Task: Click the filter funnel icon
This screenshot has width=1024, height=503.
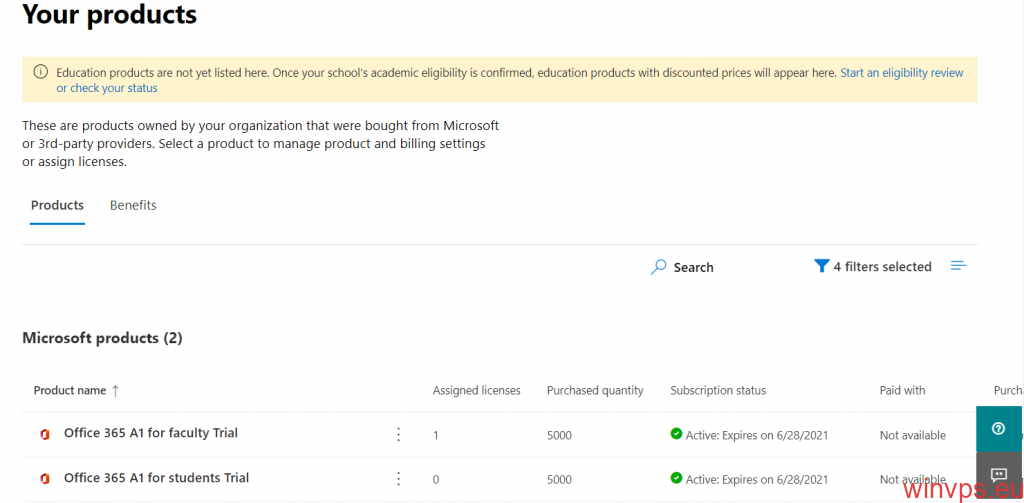Action: point(821,266)
